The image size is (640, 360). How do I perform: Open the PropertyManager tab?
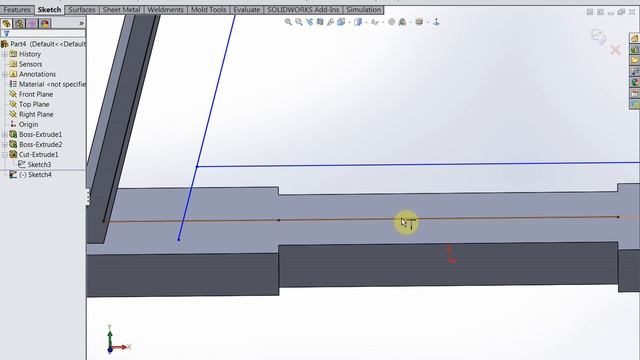19,23
